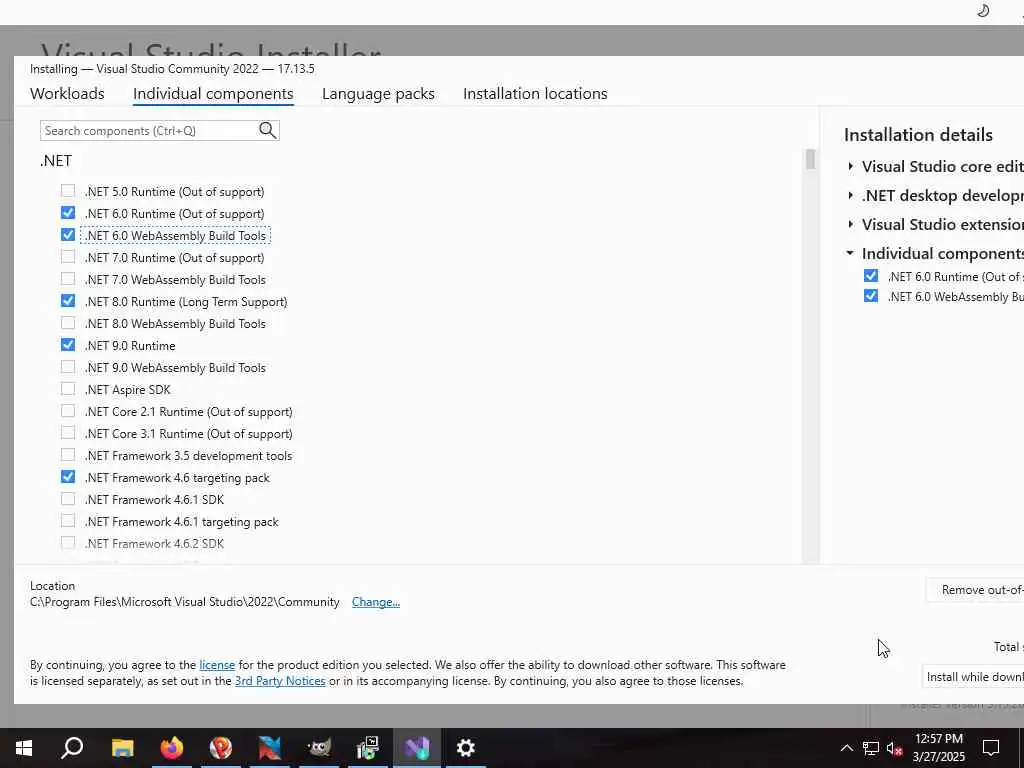1024x768 pixels.
Task: Expand Visual Studio core editor details
Action: (x=850, y=167)
